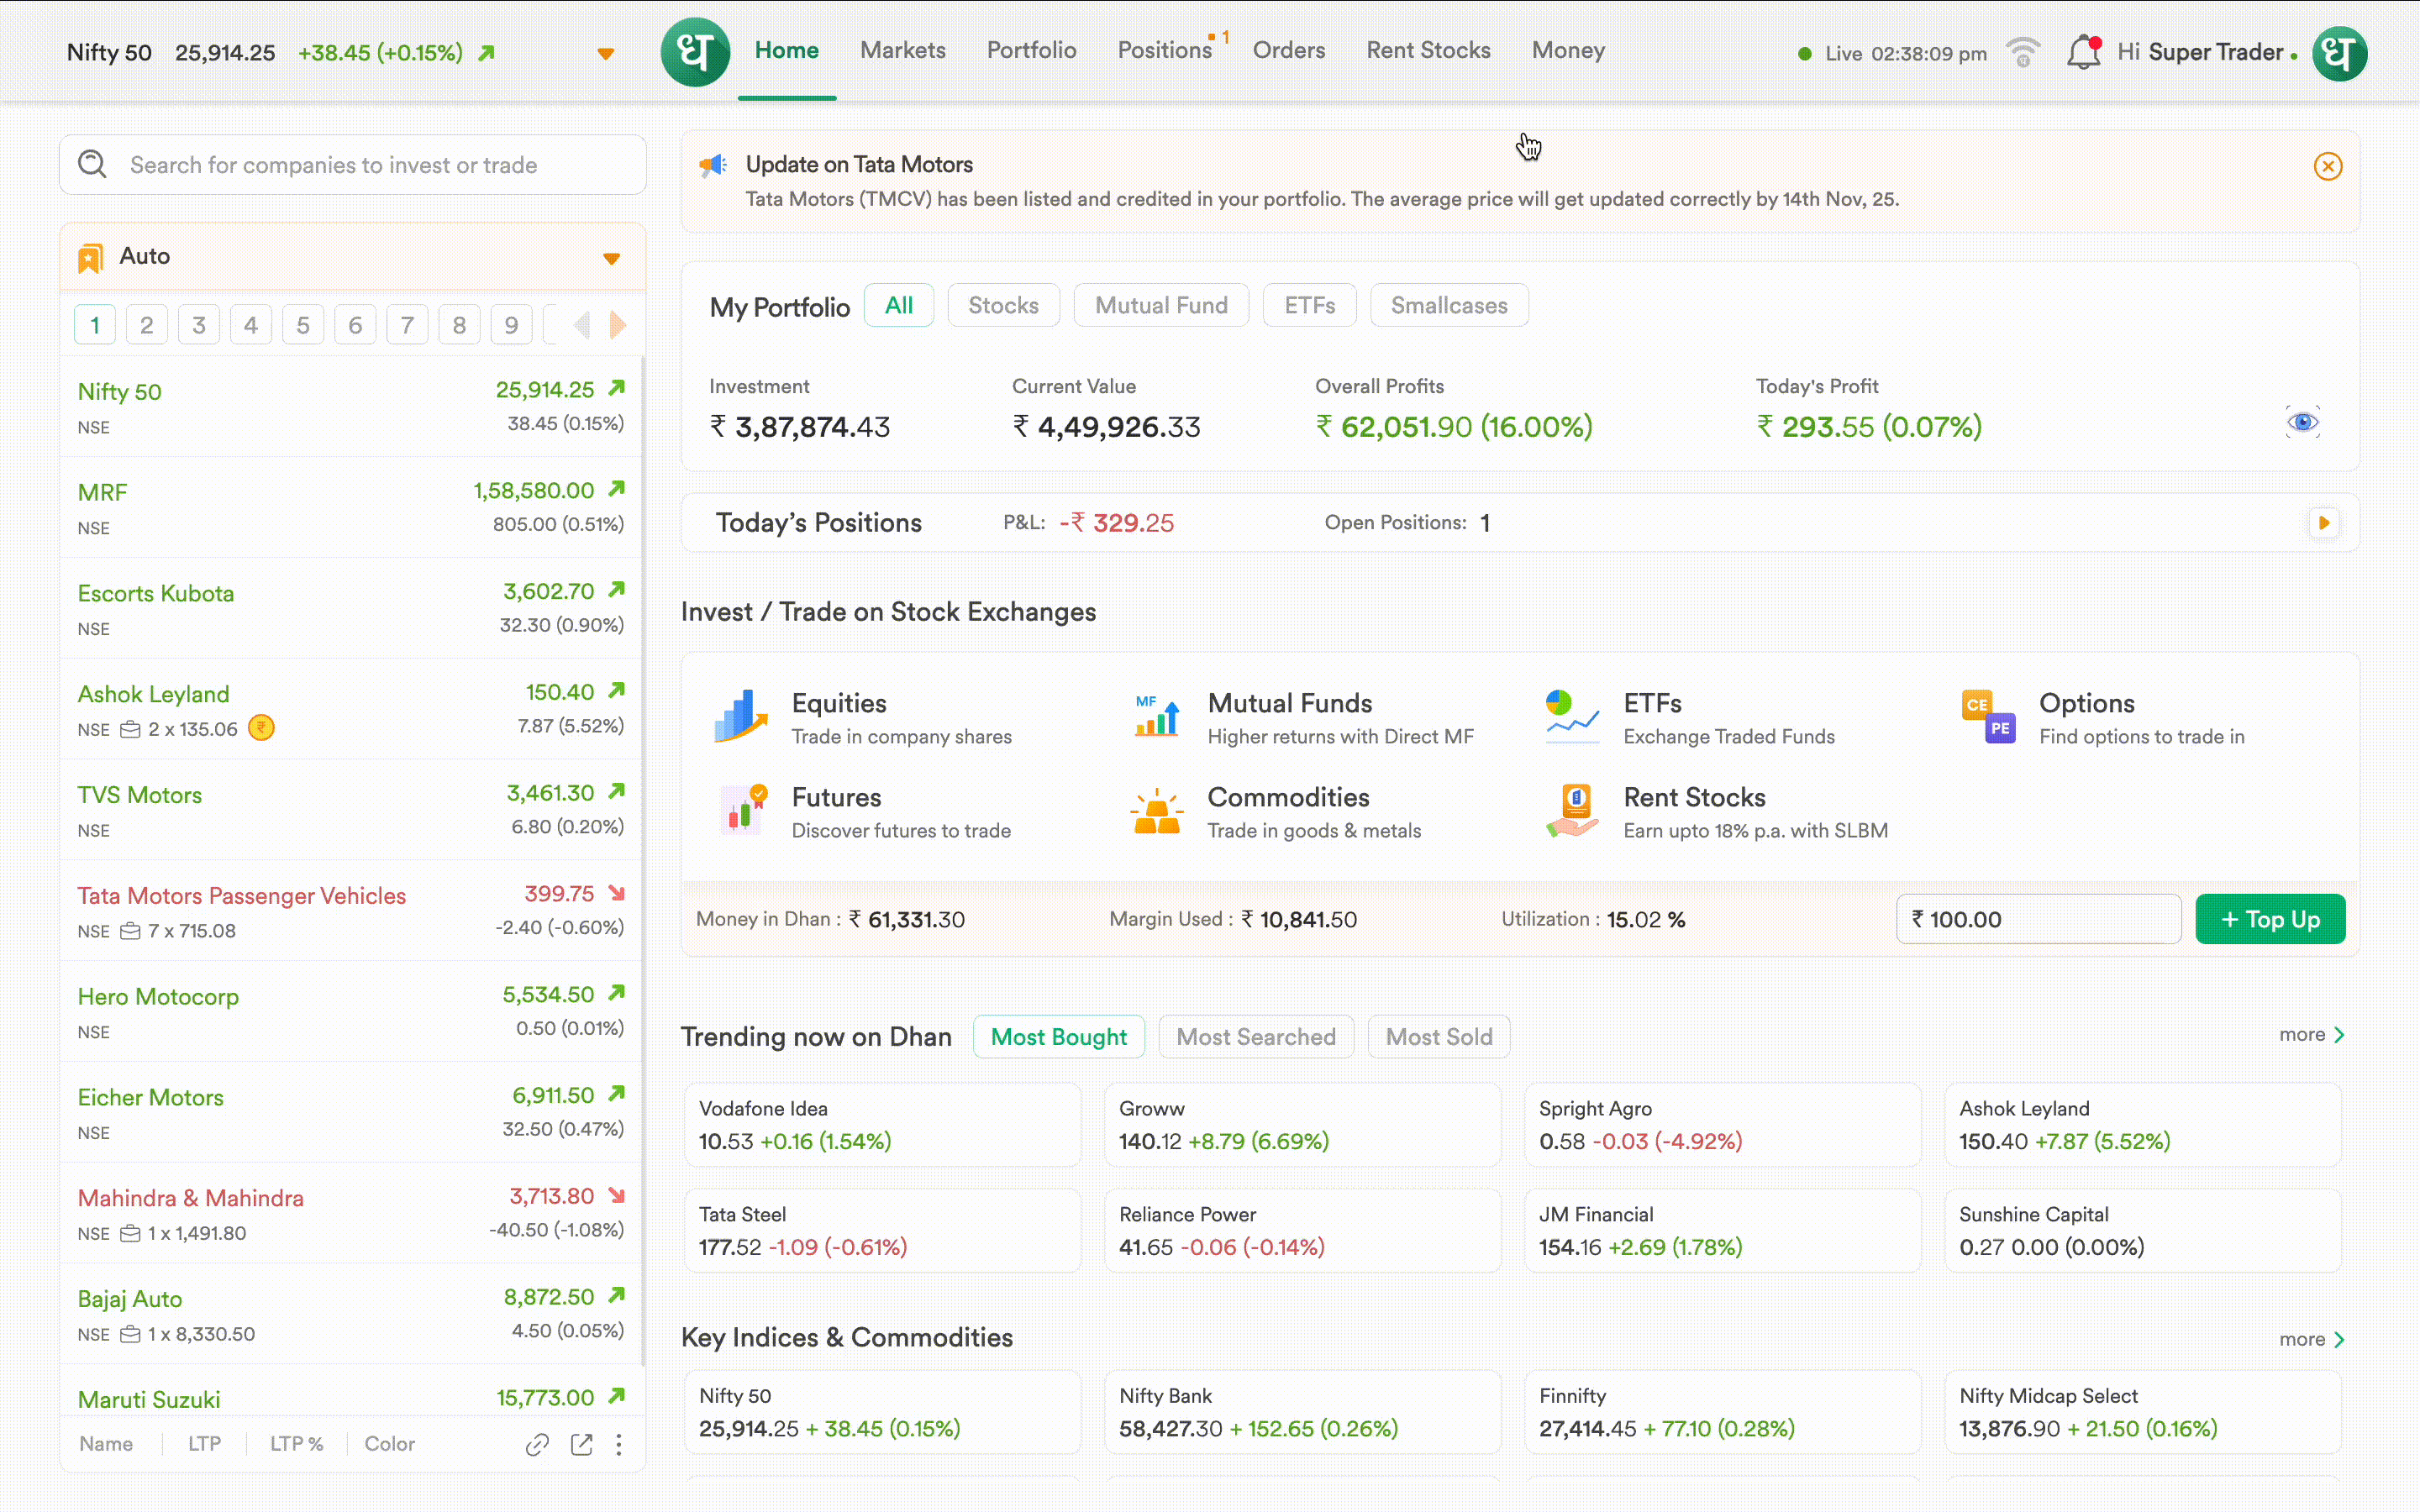Toggle portfolio values visibility eye icon
The image size is (2420, 1512).
click(x=2302, y=422)
